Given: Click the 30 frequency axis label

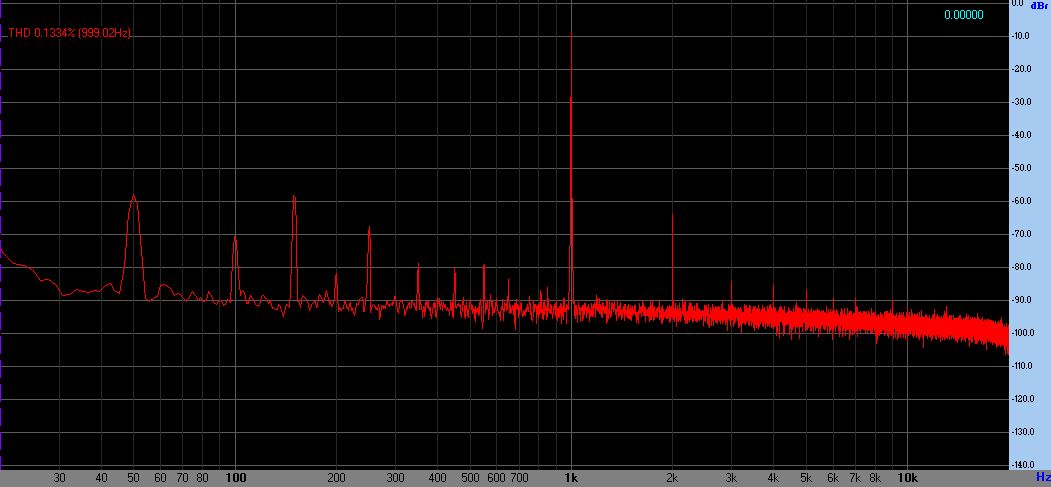Looking at the screenshot, I should click(x=60, y=478).
